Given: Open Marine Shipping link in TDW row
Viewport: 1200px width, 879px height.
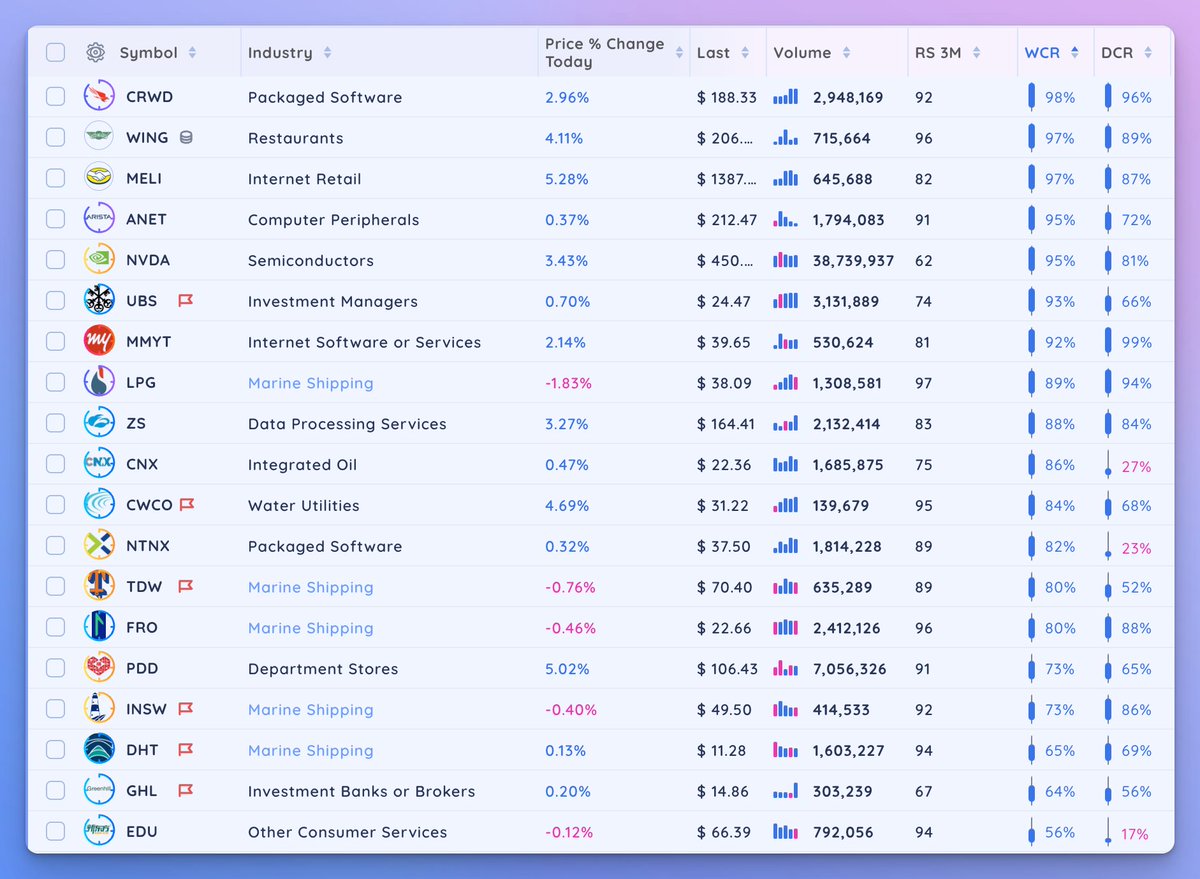Looking at the screenshot, I should coord(310,587).
